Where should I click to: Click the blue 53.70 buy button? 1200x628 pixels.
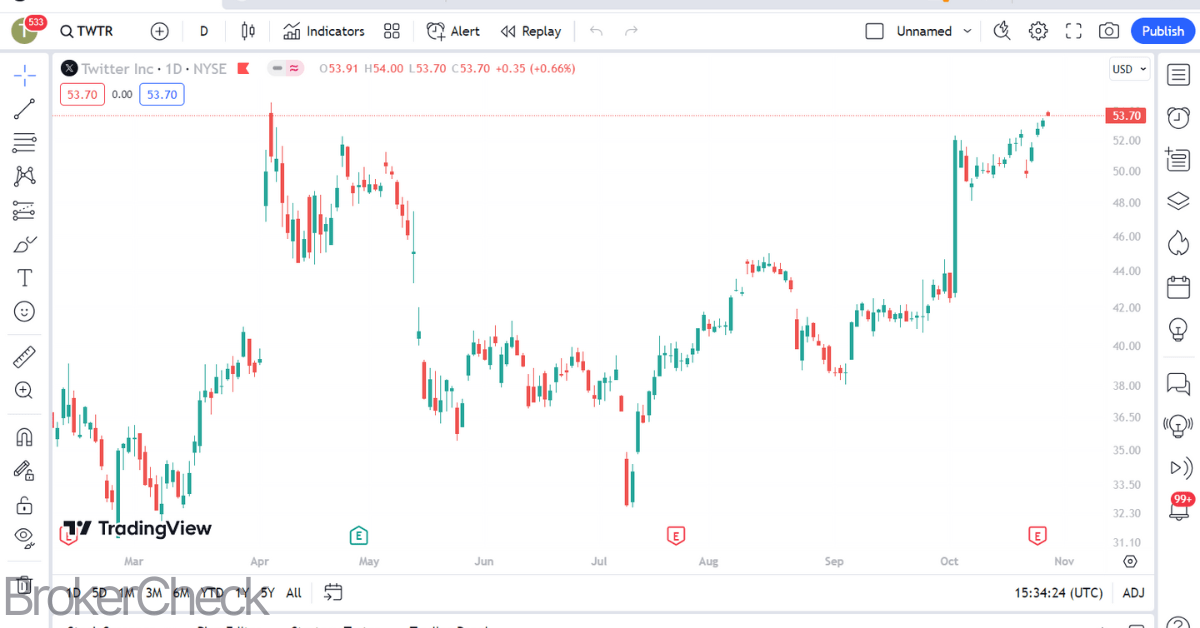[161, 95]
